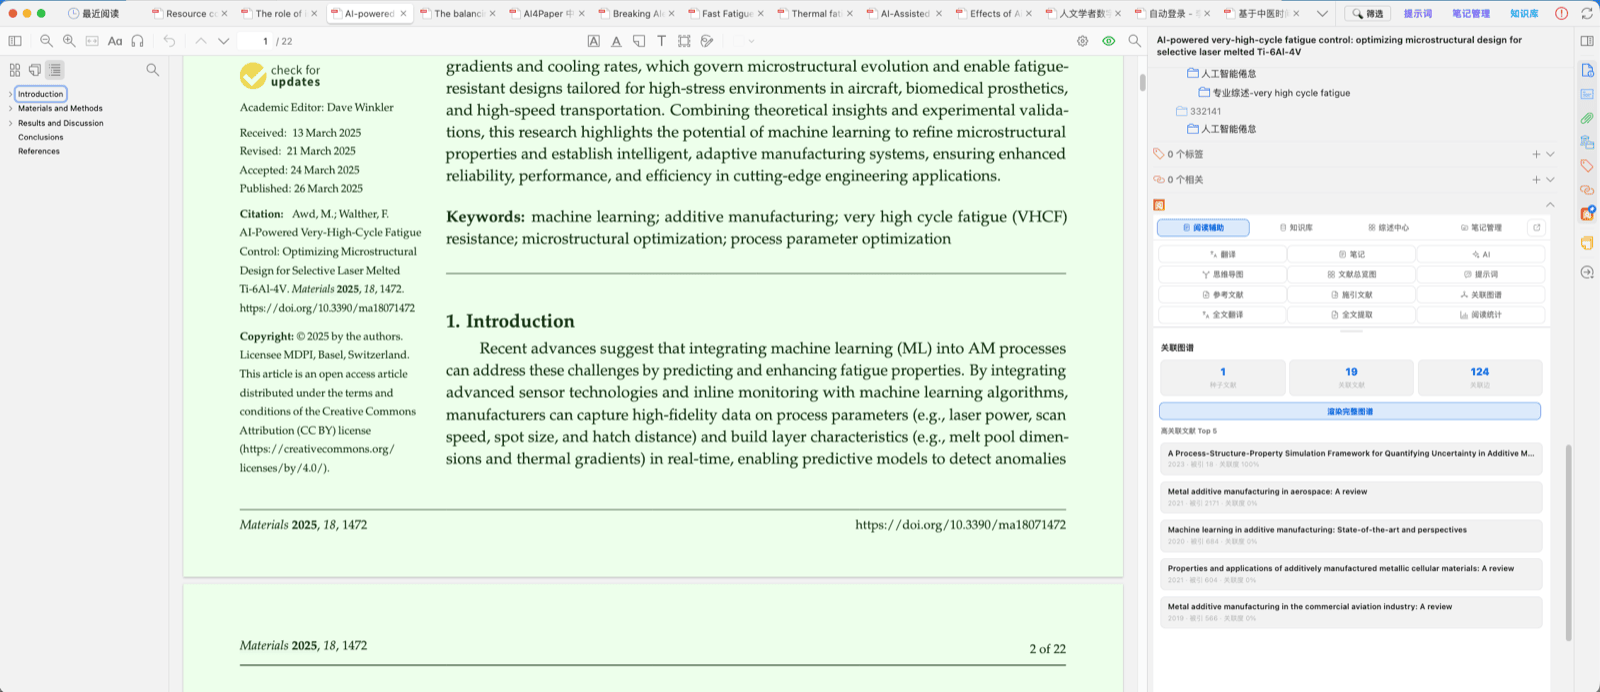
Task: Select the text highlight annotation tool
Action: pyautogui.click(x=594, y=41)
